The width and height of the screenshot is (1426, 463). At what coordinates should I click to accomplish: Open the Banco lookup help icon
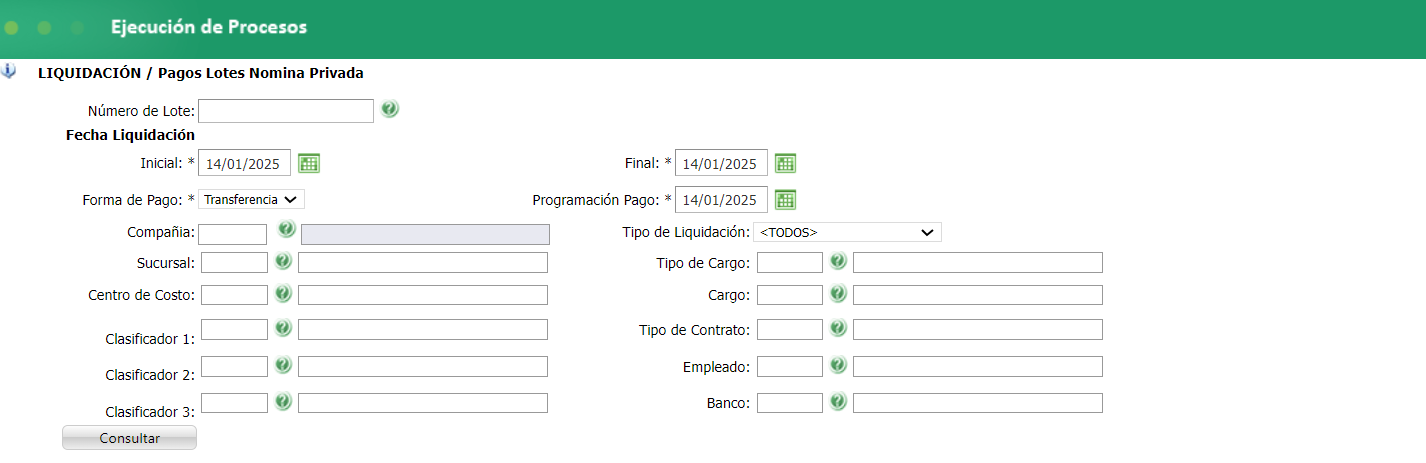point(838,402)
